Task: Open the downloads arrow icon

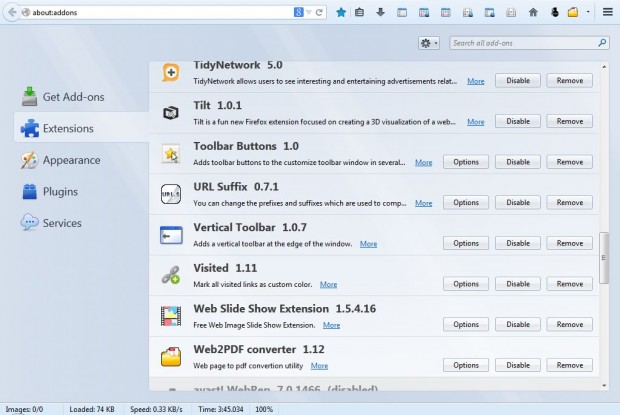Action: (x=380, y=12)
